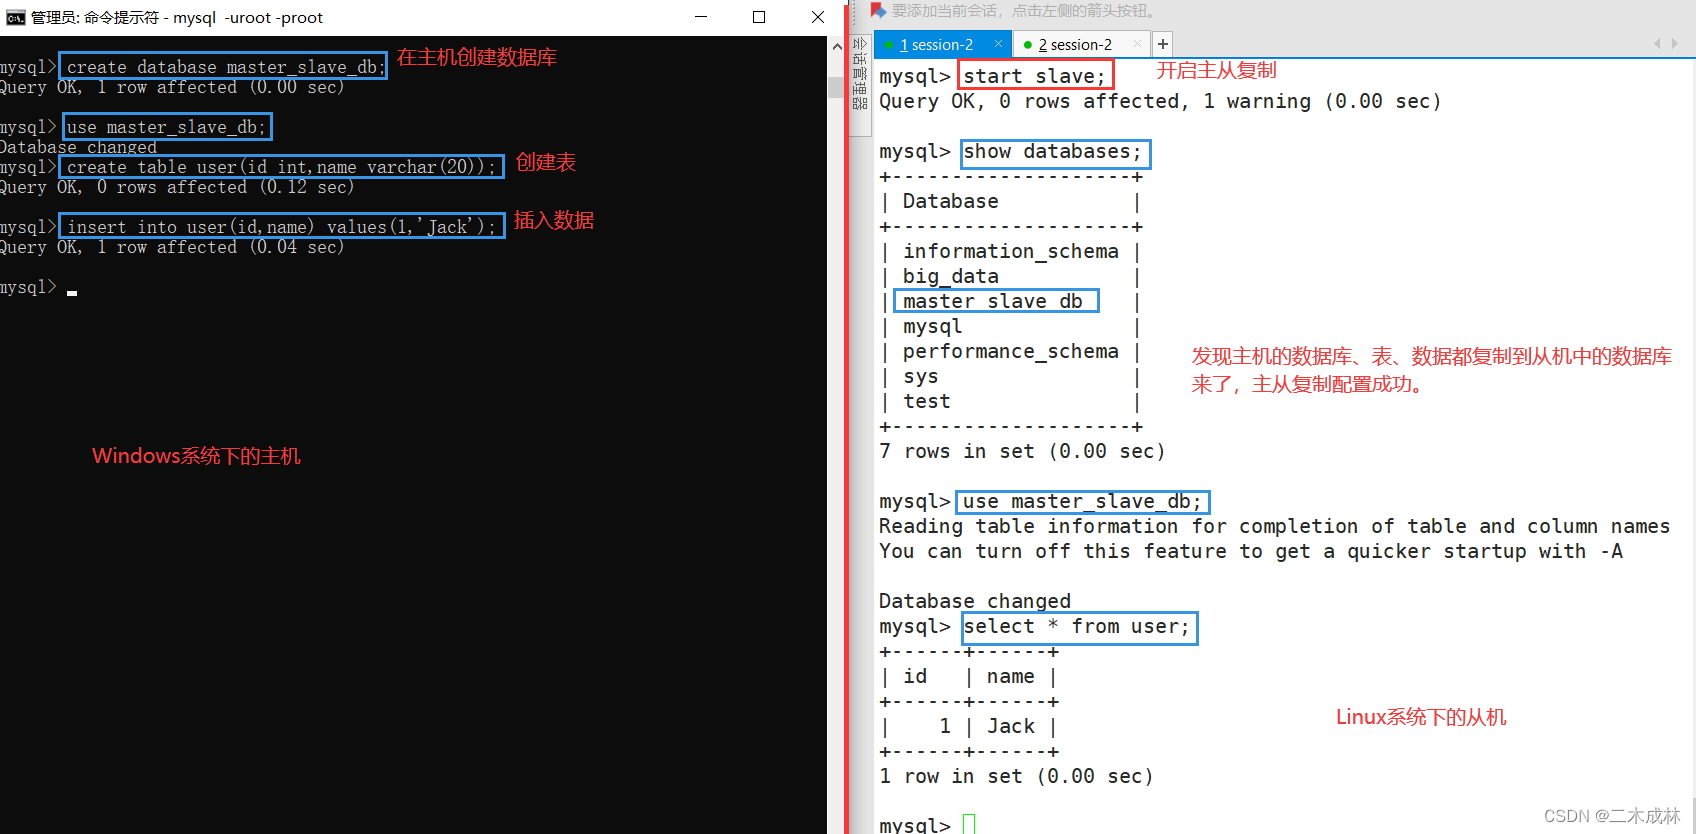Image resolution: width=1696 pixels, height=834 pixels.
Task: Click the command prompt window title bar icon
Action: point(15,17)
